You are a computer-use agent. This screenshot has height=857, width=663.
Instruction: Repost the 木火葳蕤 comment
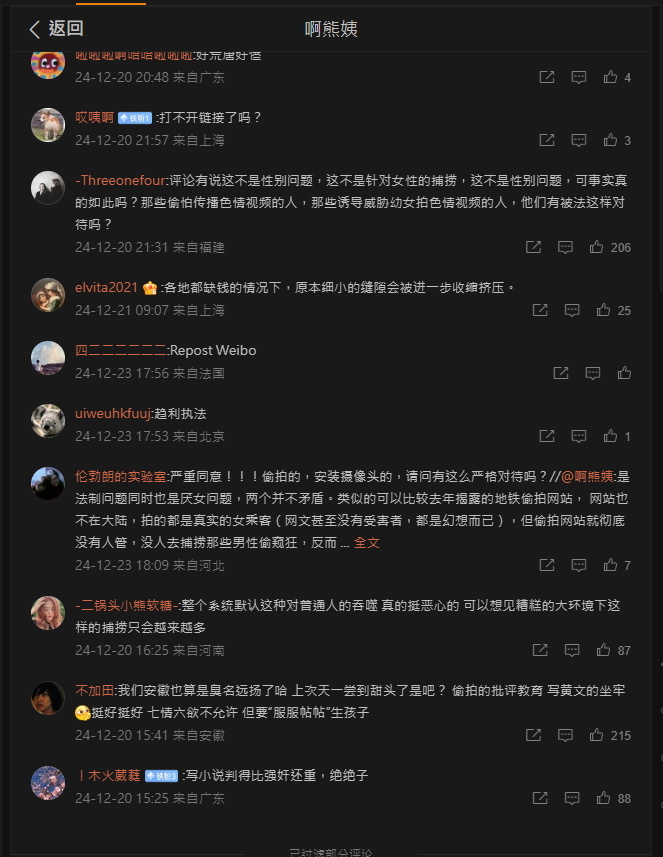540,797
